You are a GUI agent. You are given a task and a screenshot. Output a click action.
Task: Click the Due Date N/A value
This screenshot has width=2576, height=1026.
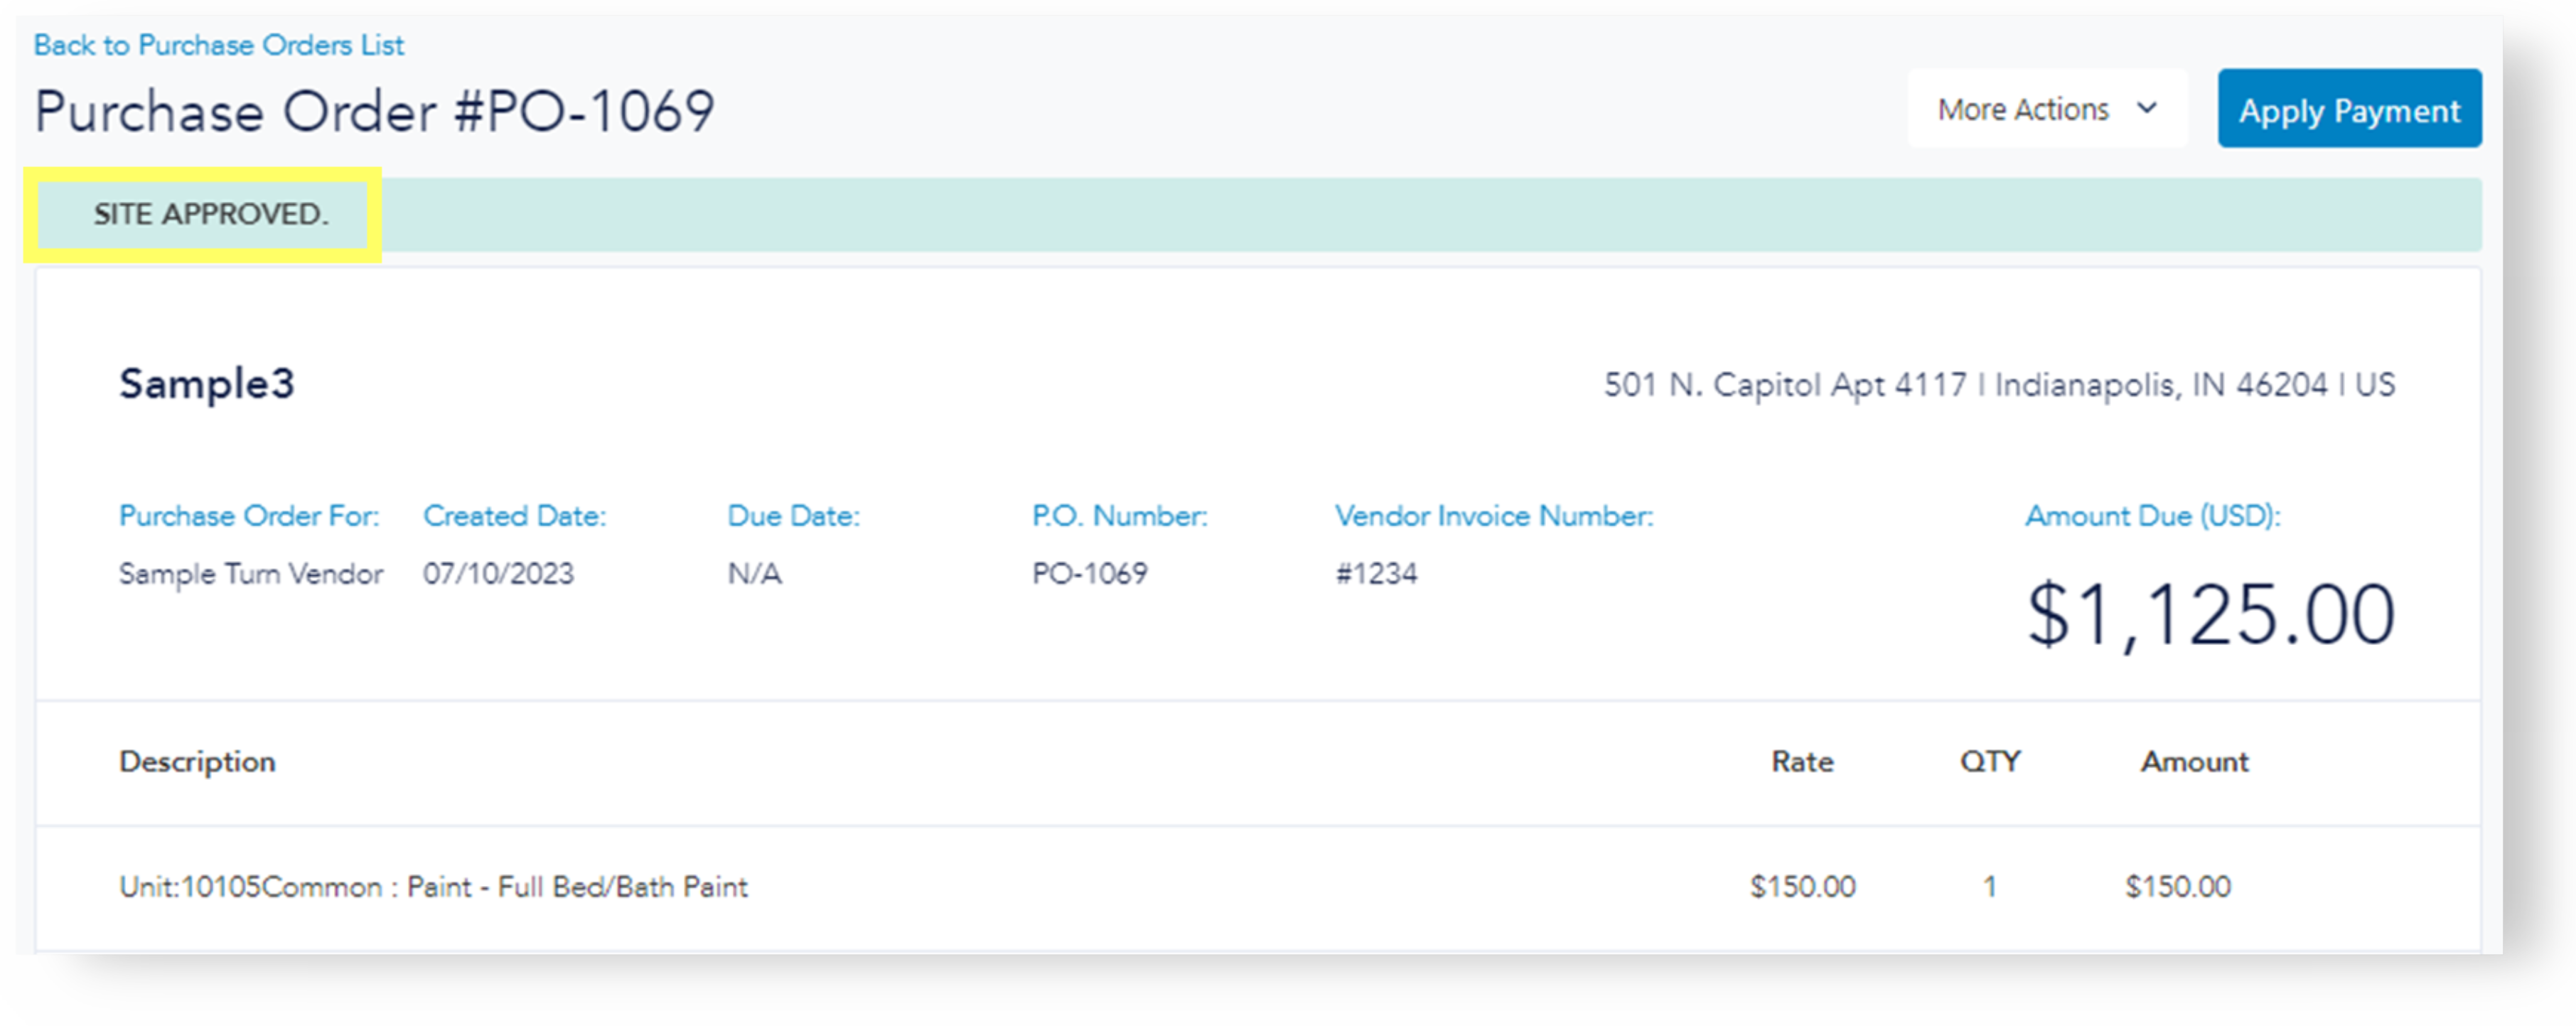point(754,574)
